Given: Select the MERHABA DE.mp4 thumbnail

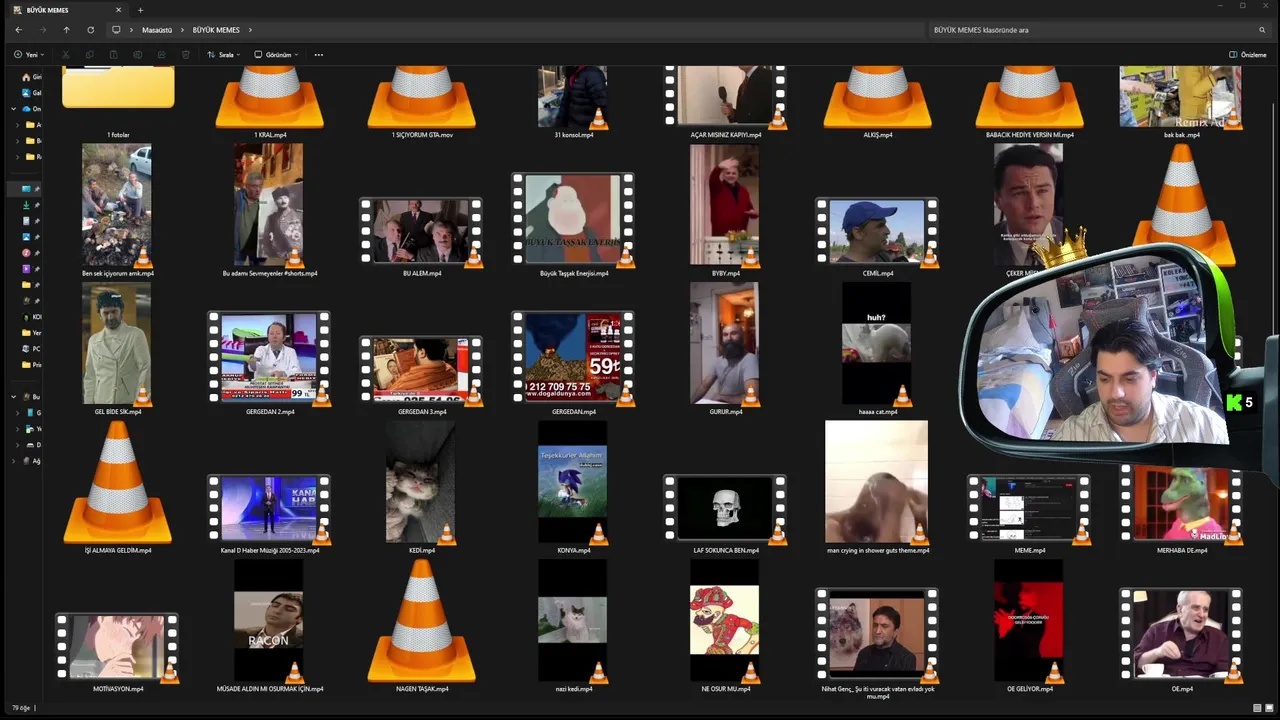Looking at the screenshot, I should coord(1181,506).
